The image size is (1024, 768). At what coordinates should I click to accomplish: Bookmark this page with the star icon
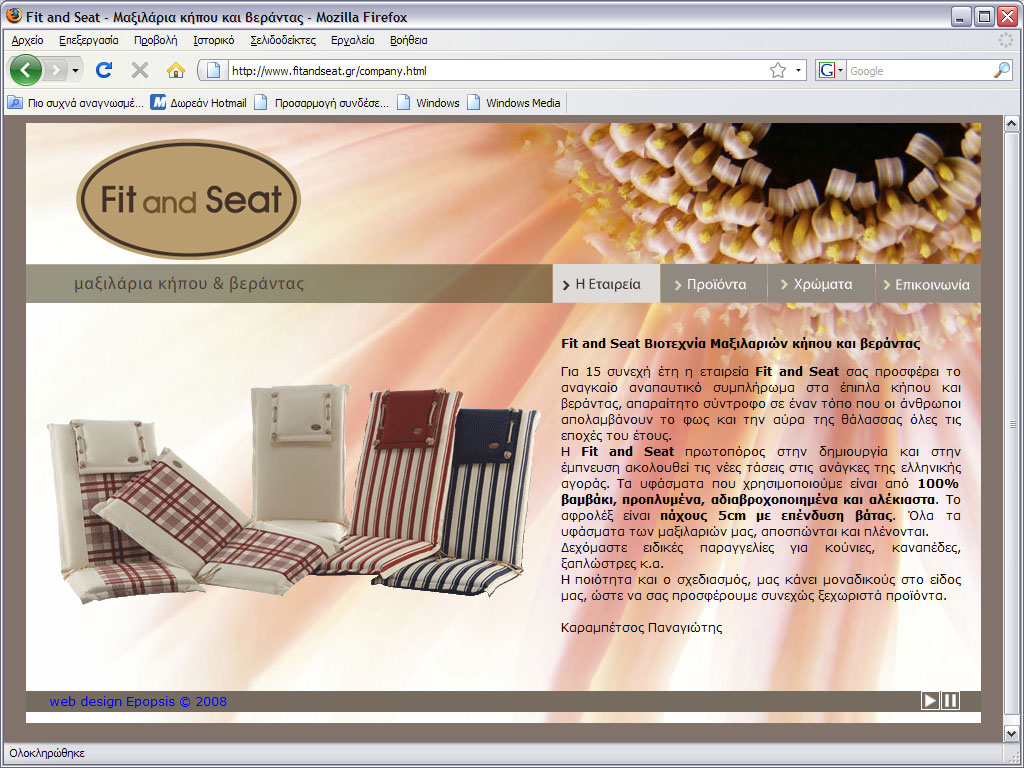777,71
